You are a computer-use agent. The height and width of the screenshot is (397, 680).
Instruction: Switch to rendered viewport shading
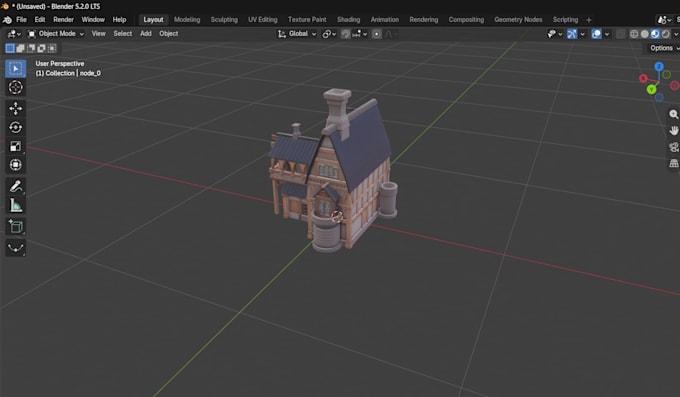666,34
